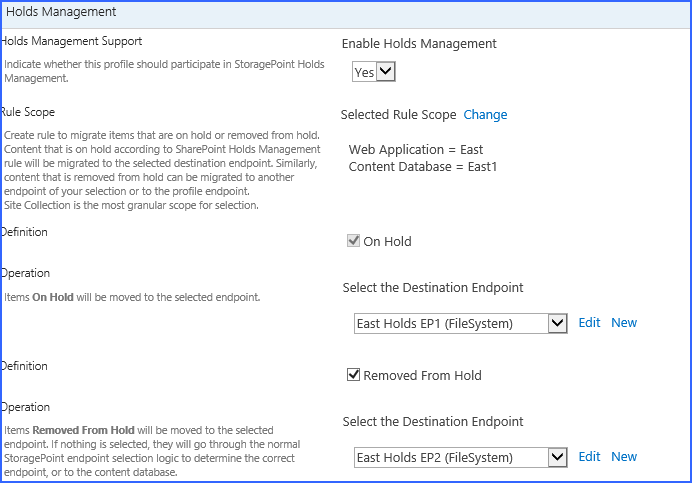Click the Enable Holds Management label
This screenshot has width=692, height=483.
pyautogui.click(x=419, y=44)
